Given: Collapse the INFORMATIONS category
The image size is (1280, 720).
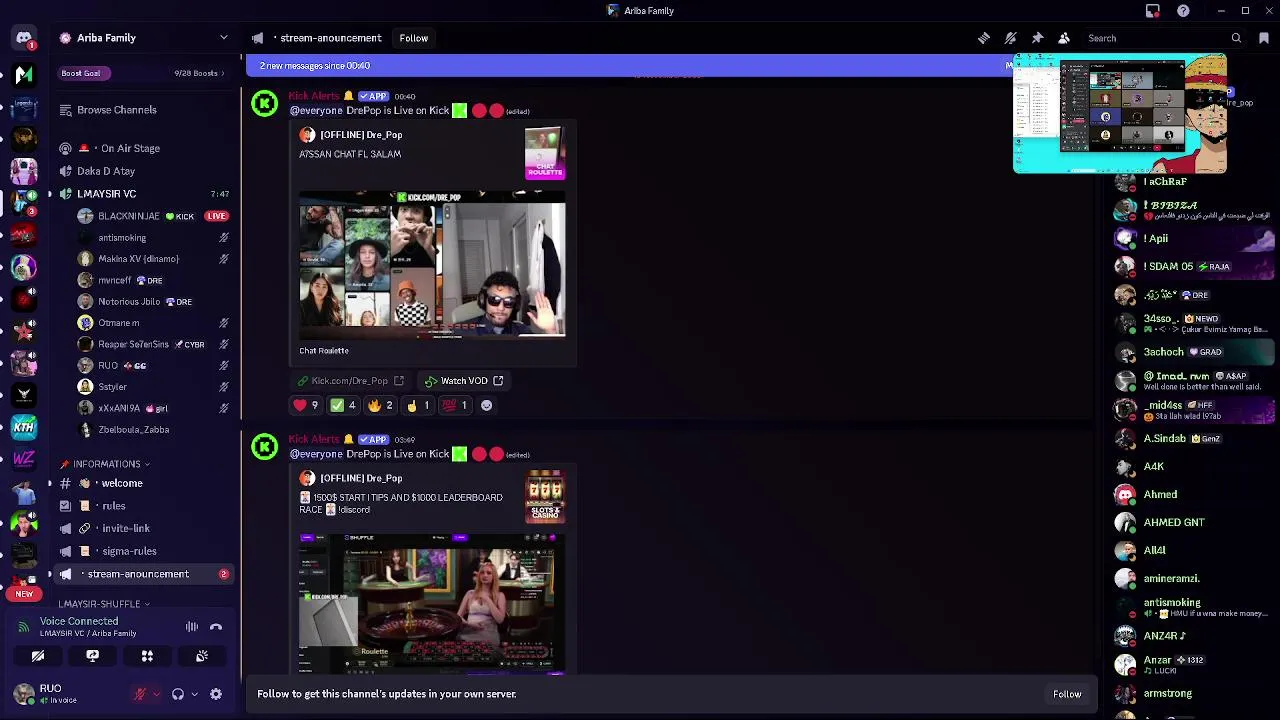Looking at the screenshot, I should point(106,464).
